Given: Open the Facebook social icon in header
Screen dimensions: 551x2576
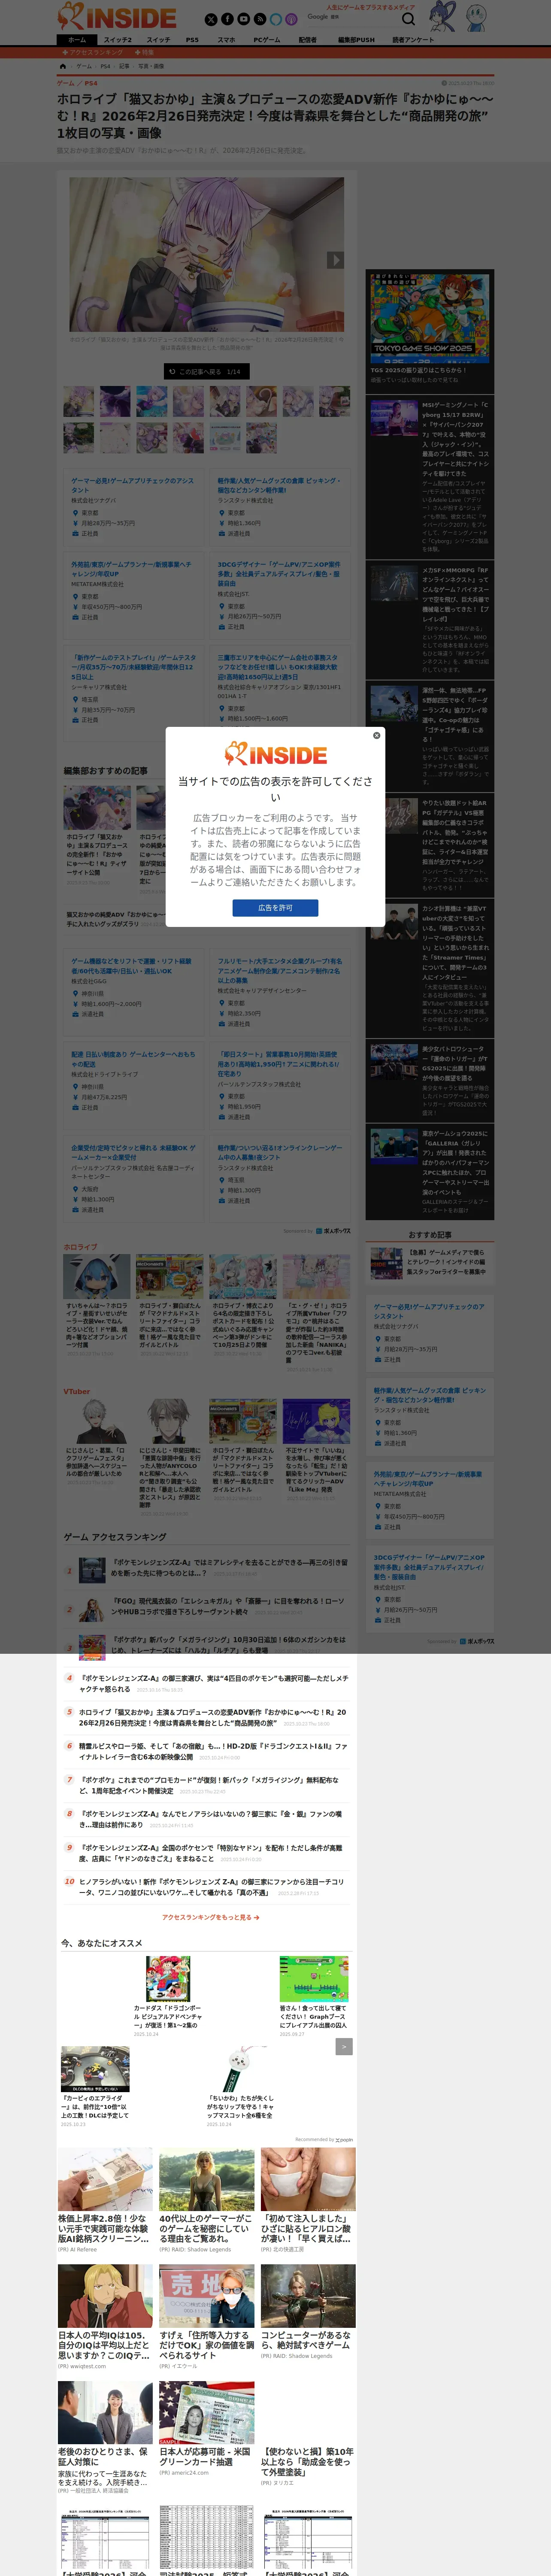Looking at the screenshot, I should (x=227, y=19).
